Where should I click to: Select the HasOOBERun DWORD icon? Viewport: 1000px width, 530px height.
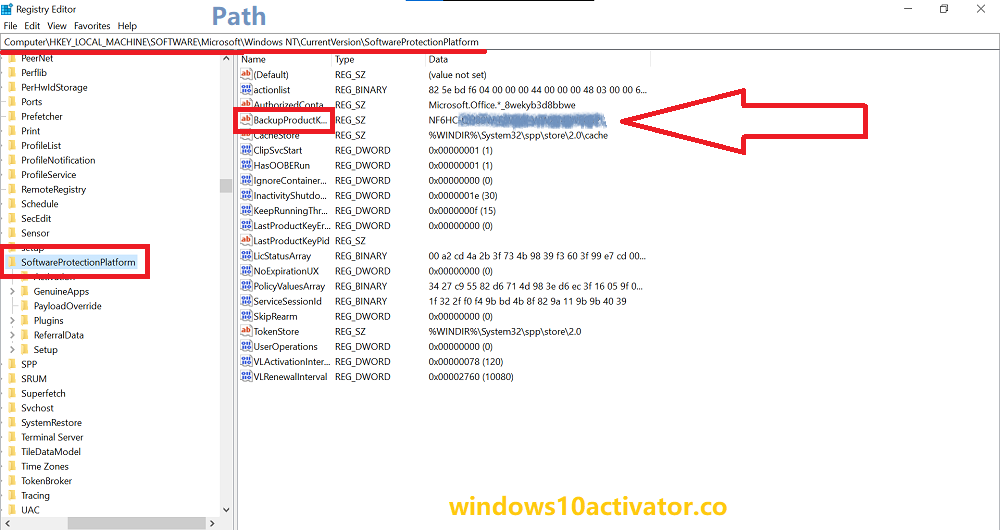[246, 165]
